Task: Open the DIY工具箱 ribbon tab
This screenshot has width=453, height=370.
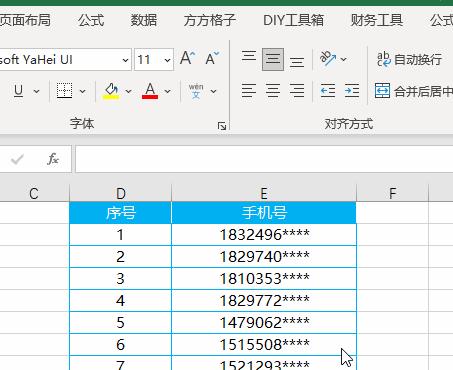Action: point(293,20)
